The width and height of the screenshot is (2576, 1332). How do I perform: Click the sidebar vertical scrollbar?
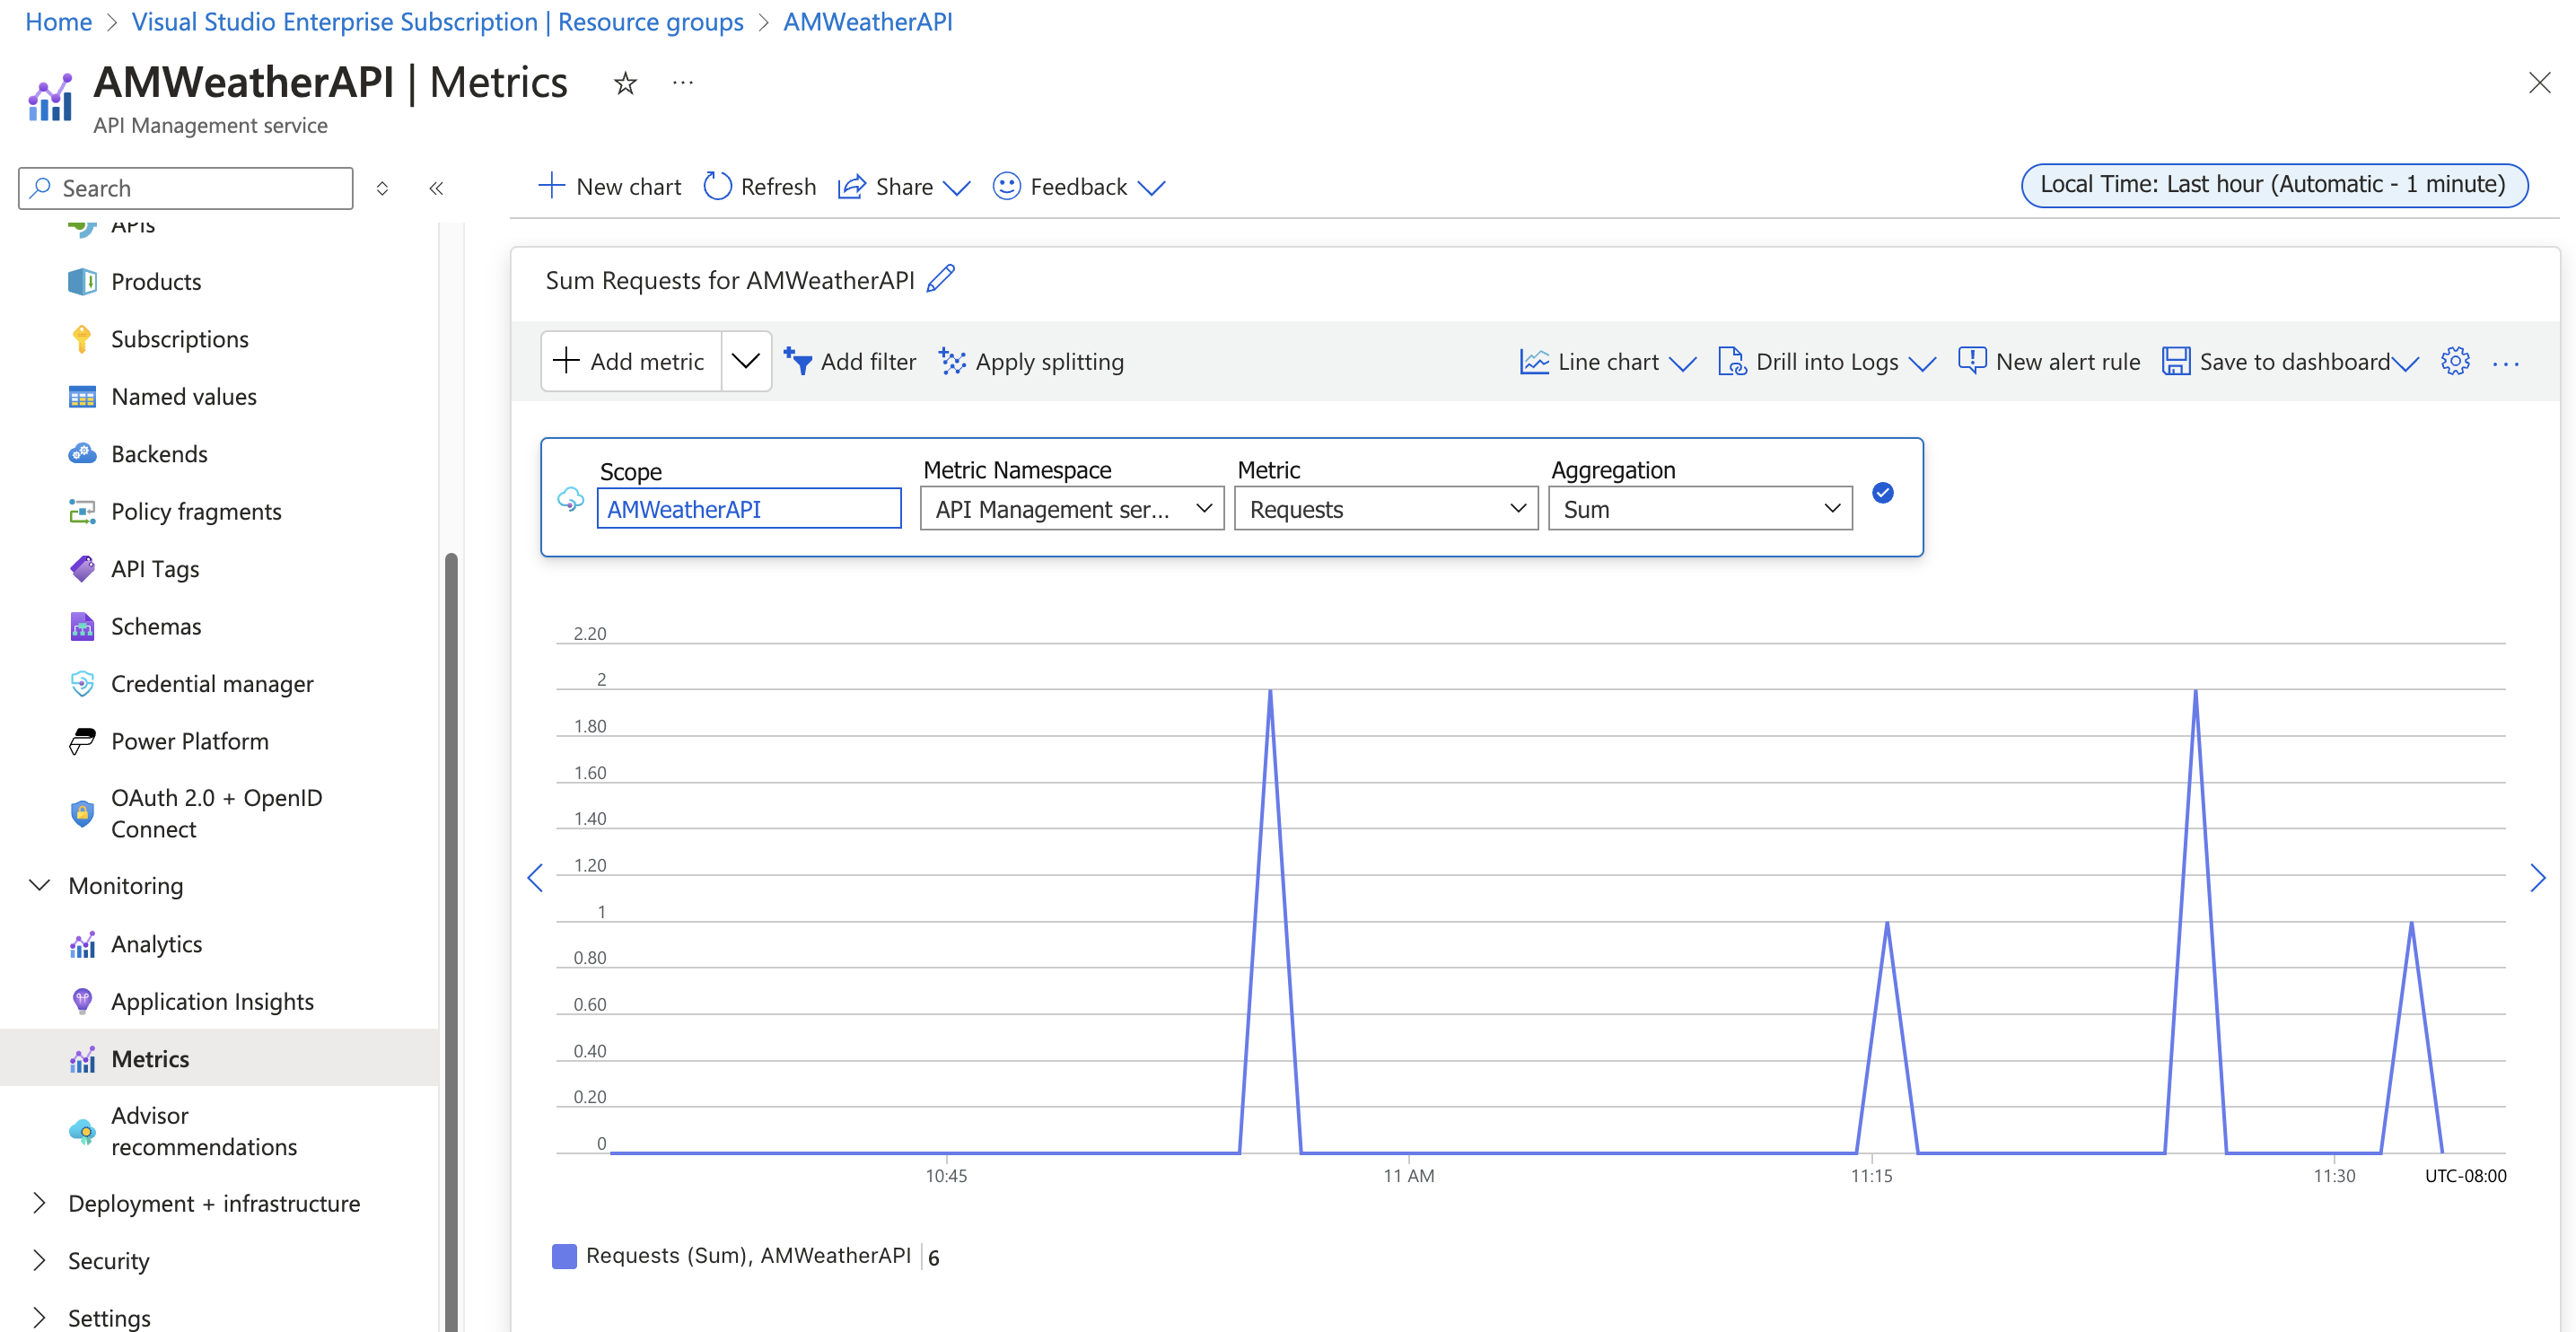[451, 940]
